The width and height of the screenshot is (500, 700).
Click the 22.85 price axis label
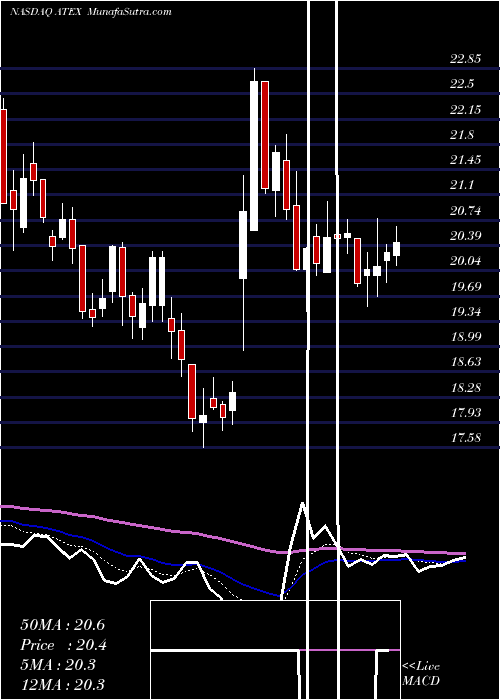click(466, 58)
